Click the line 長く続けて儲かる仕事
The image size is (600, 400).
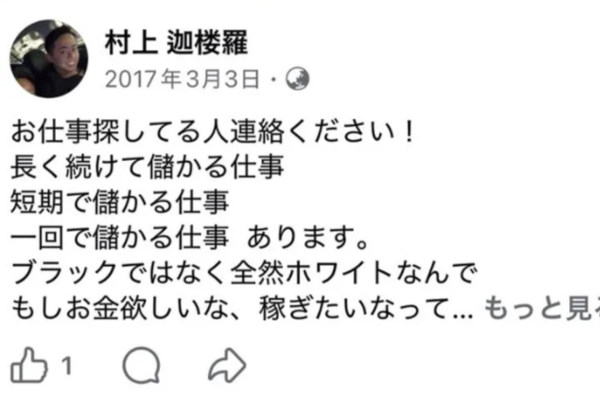[x=147, y=167]
